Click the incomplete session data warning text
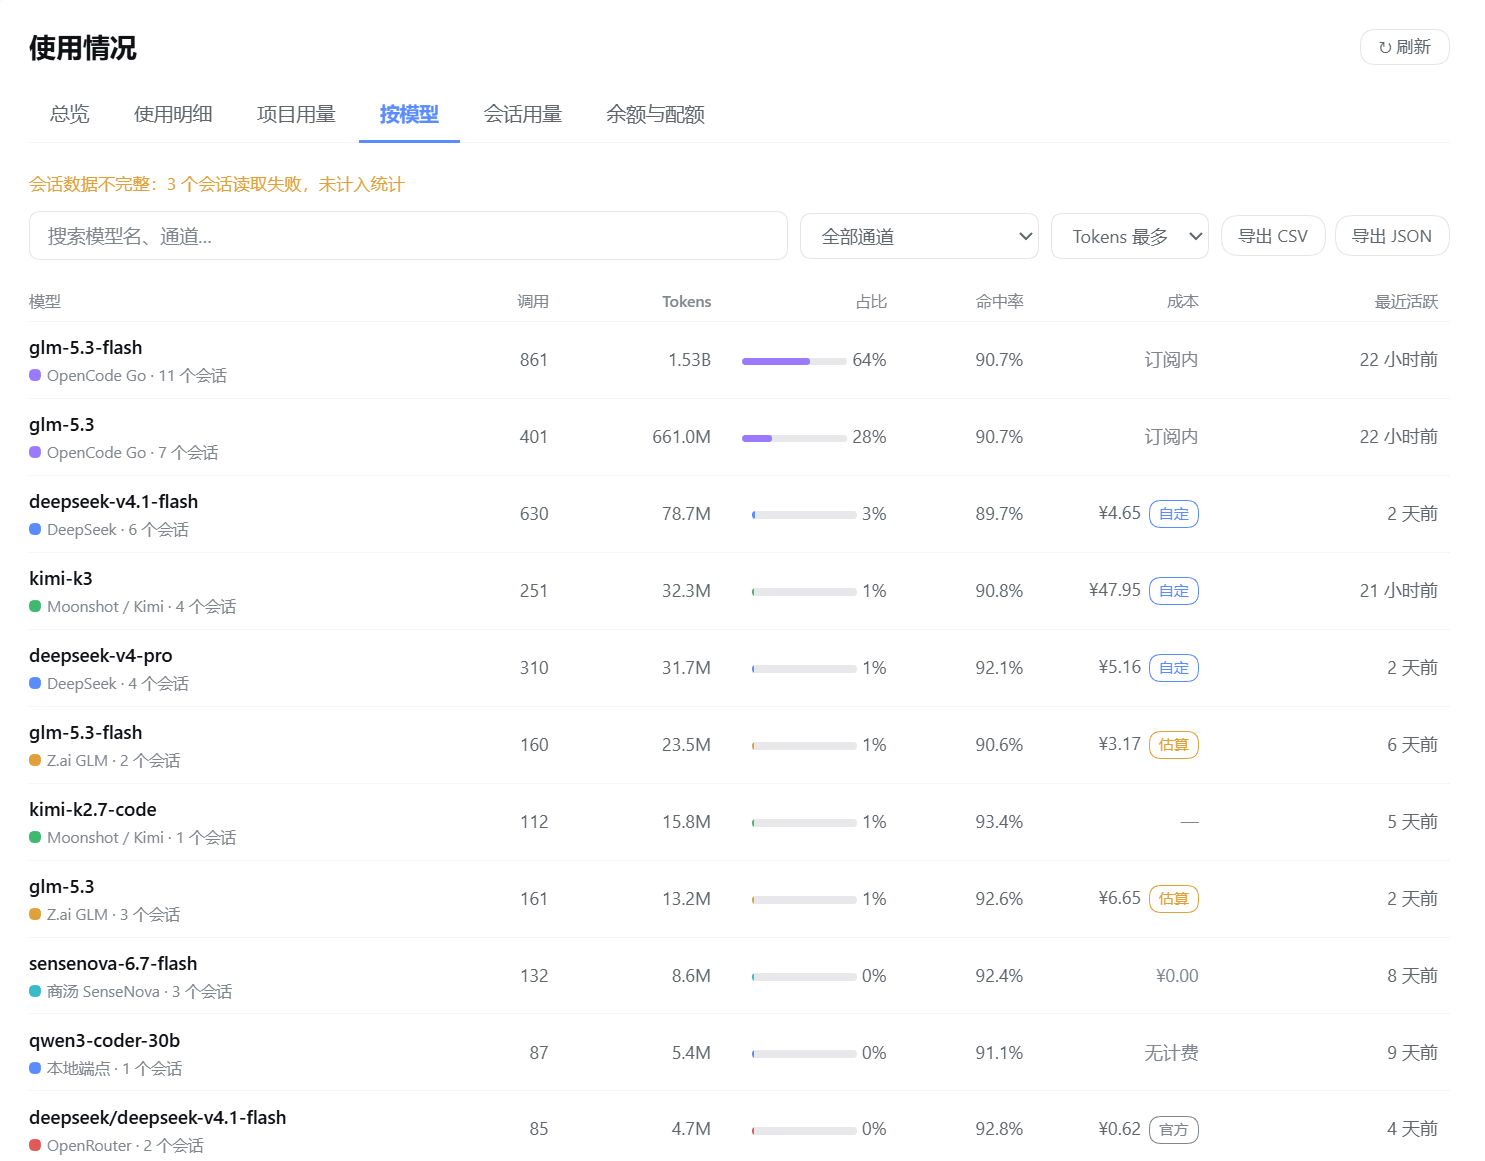This screenshot has width=1485, height=1161. [x=217, y=184]
